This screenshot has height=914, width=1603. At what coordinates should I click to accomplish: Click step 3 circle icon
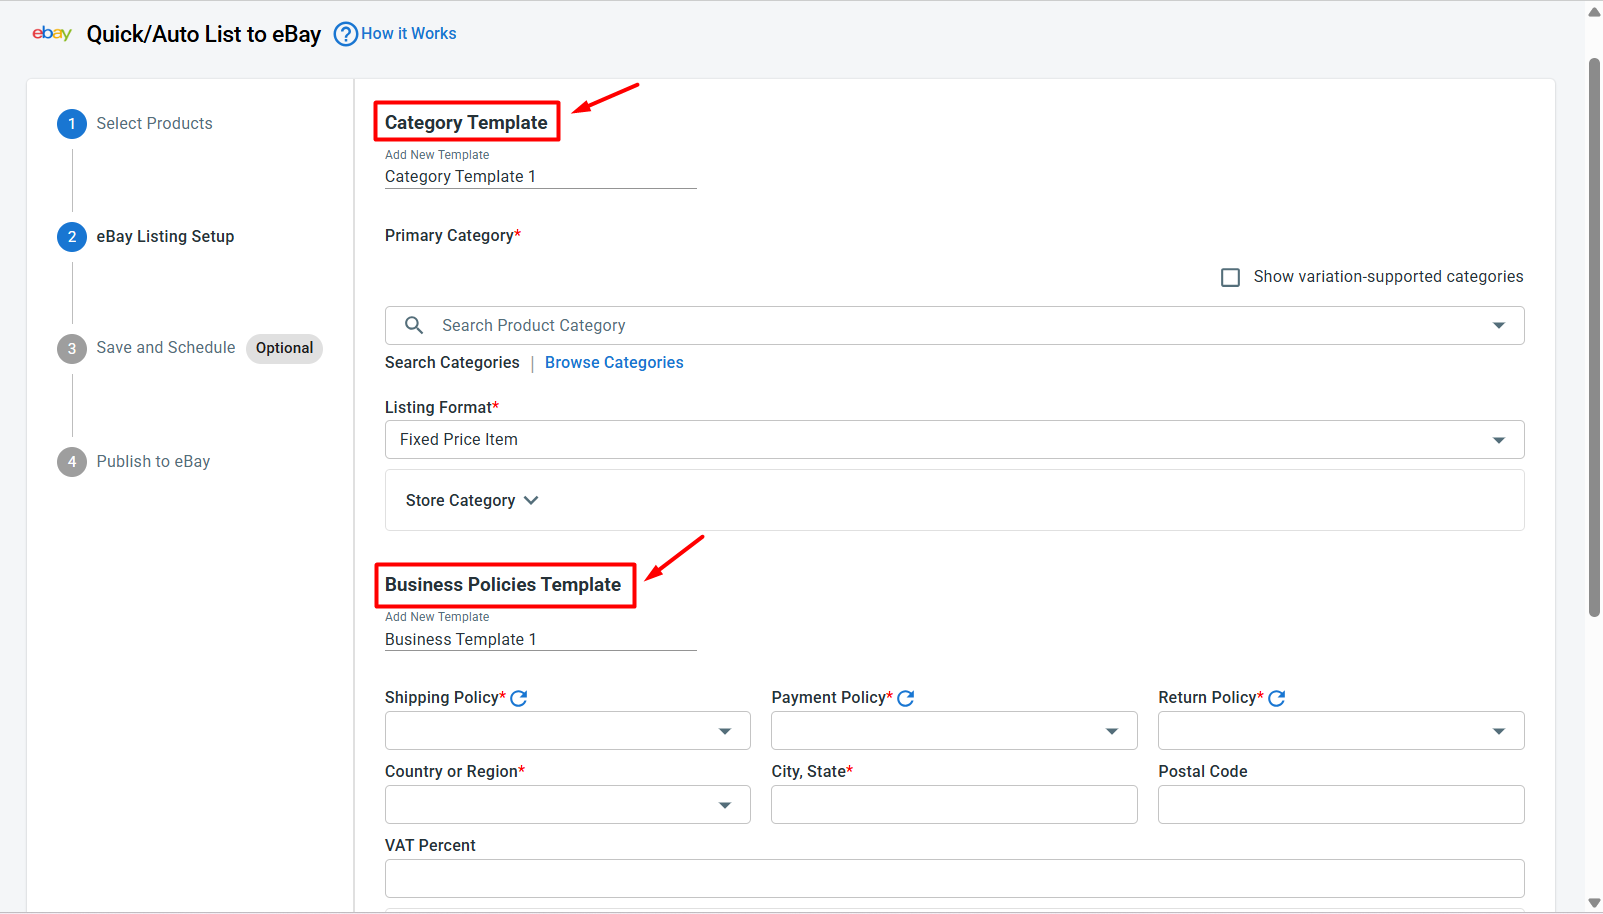coord(72,349)
